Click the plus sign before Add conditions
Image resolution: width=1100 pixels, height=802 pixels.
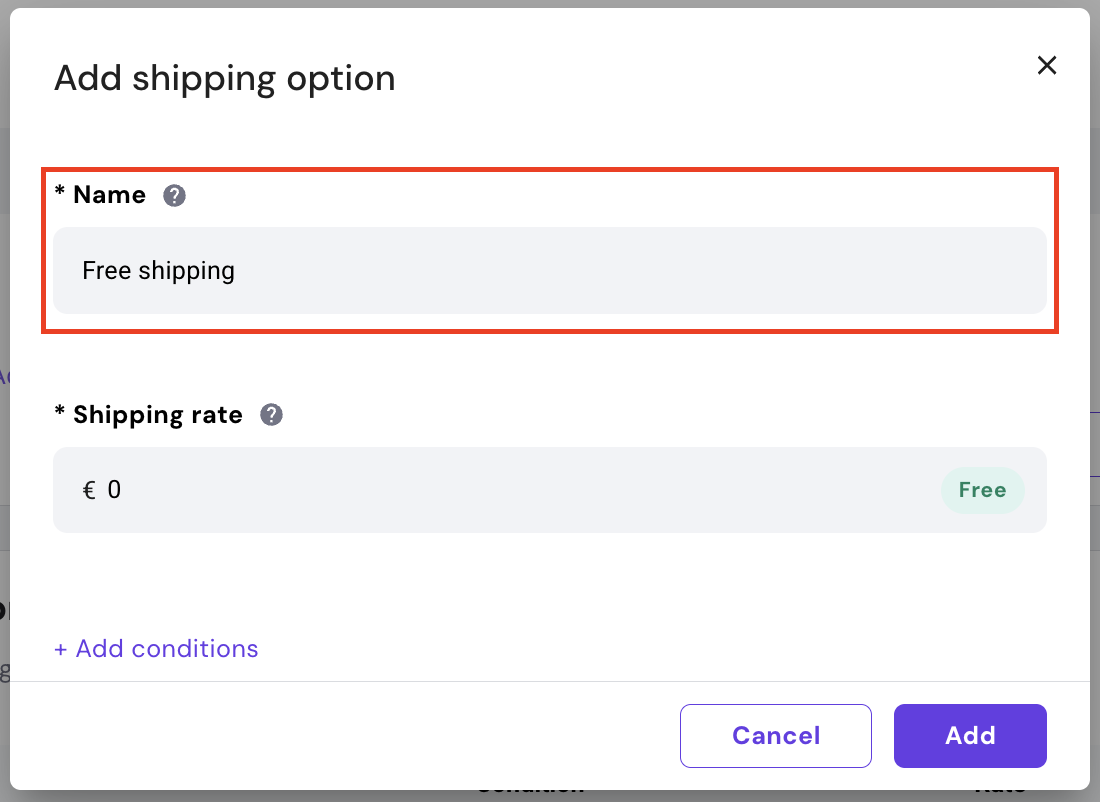point(61,649)
